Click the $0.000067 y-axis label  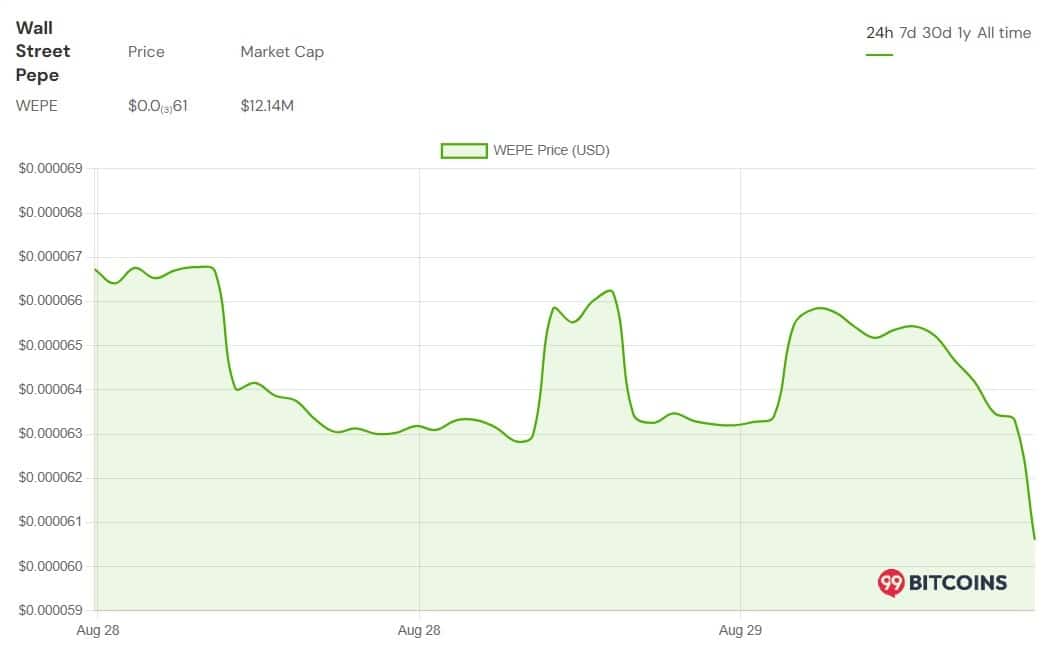point(50,257)
